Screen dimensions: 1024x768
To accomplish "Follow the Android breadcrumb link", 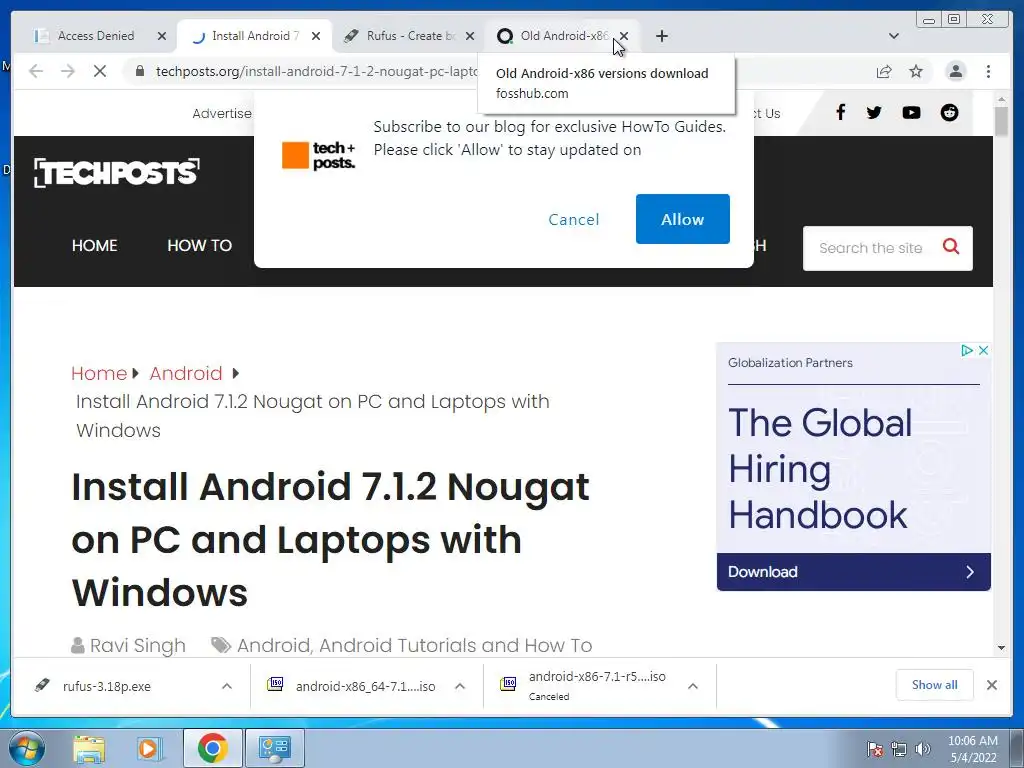I will 185,373.
